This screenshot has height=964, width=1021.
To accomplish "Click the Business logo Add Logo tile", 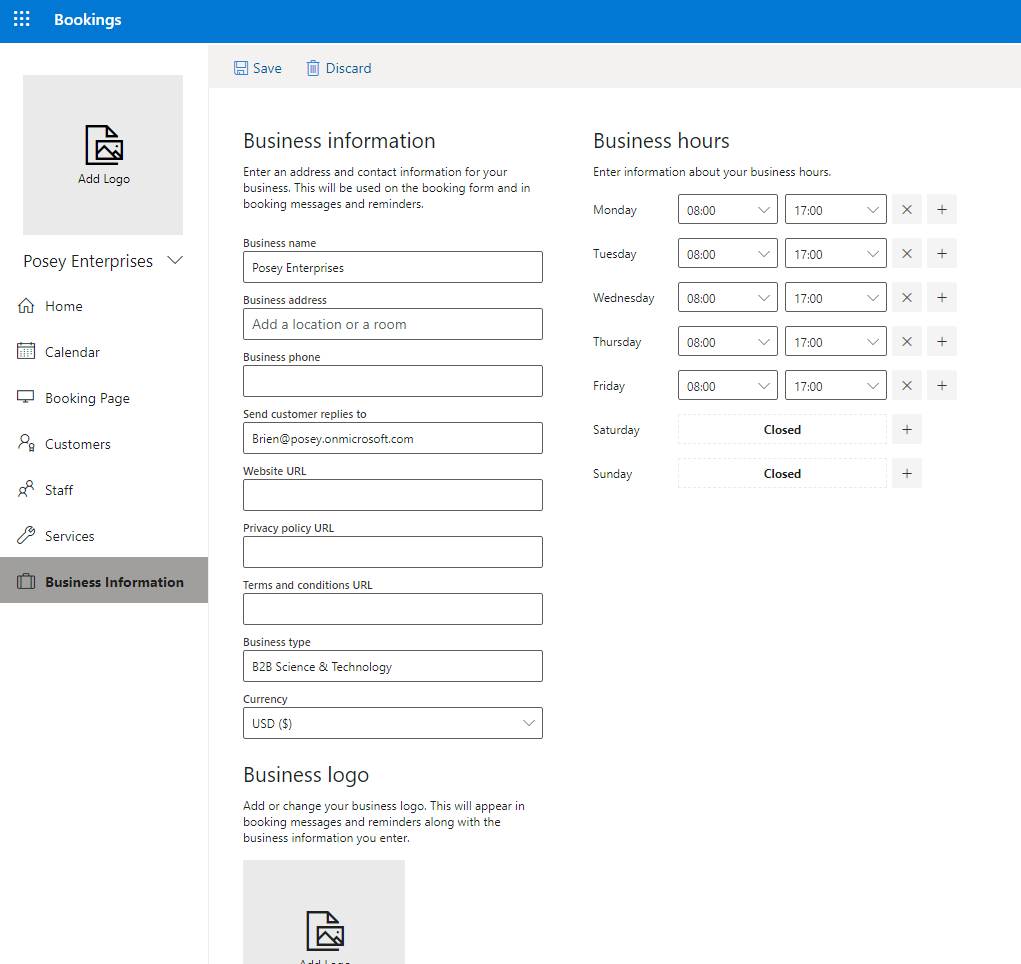I will 324,912.
